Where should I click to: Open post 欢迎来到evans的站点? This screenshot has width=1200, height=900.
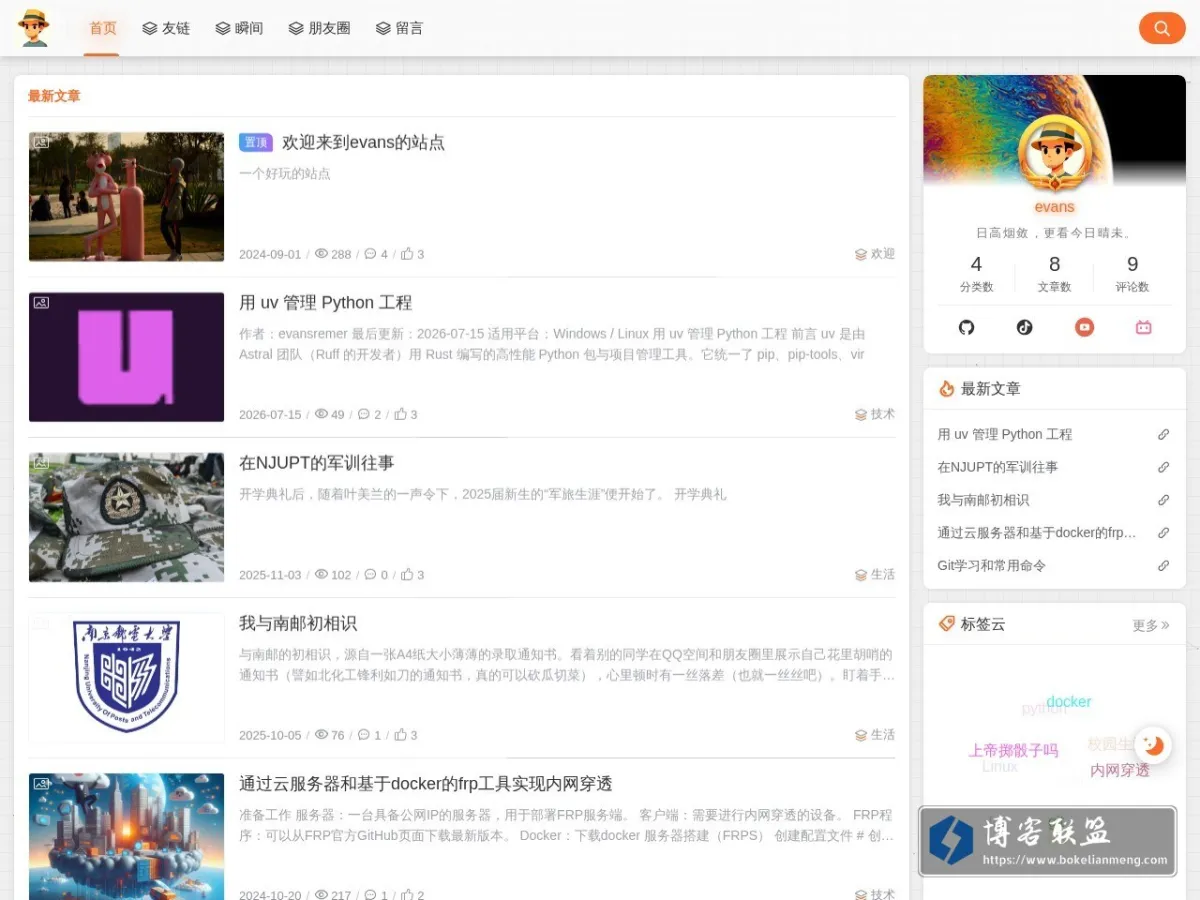click(363, 143)
